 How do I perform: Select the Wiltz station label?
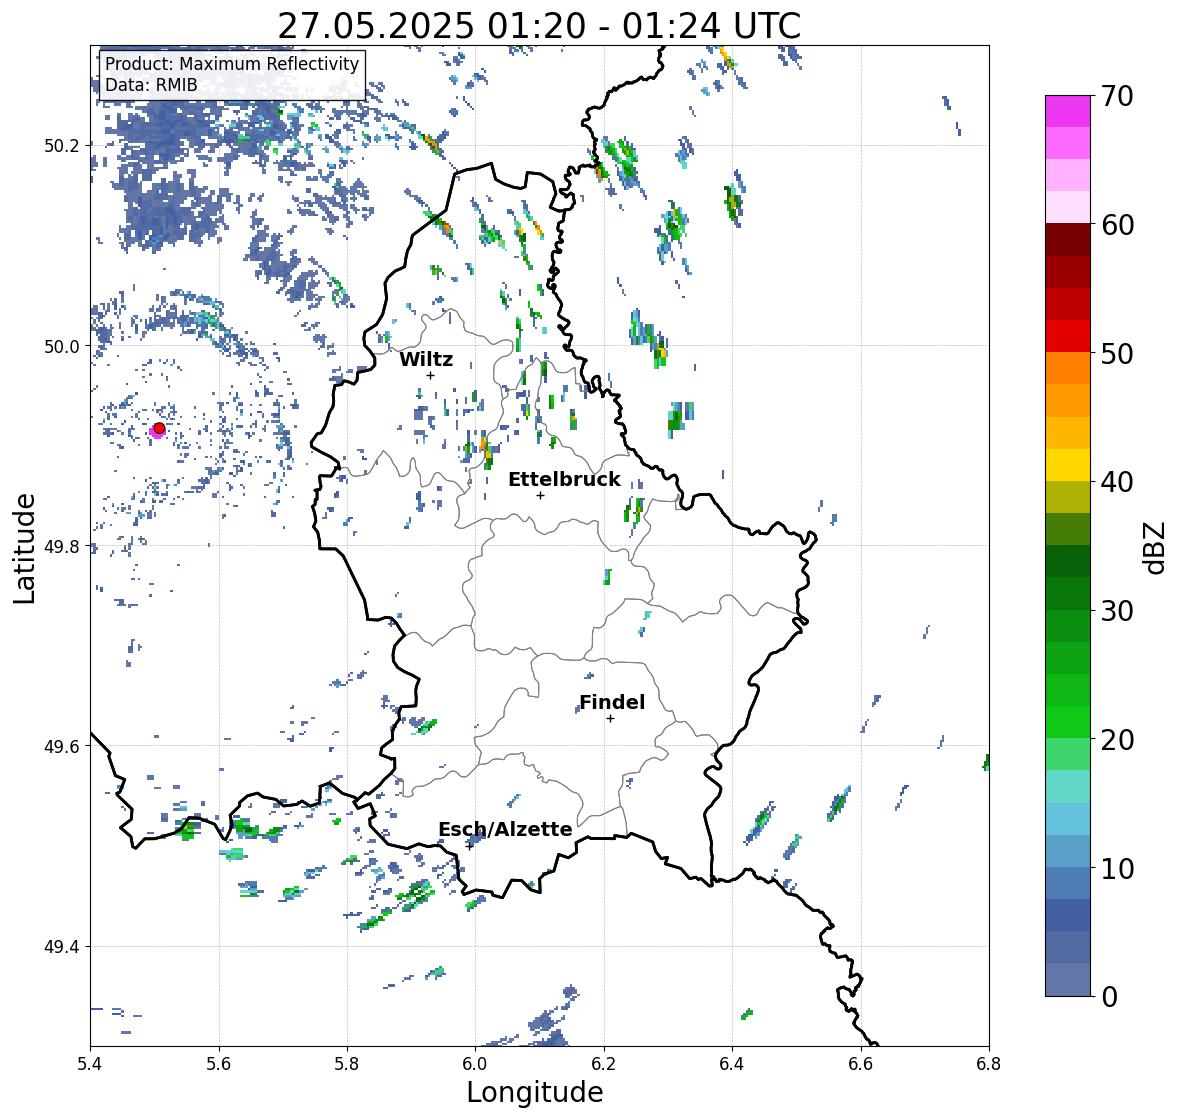(426, 359)
